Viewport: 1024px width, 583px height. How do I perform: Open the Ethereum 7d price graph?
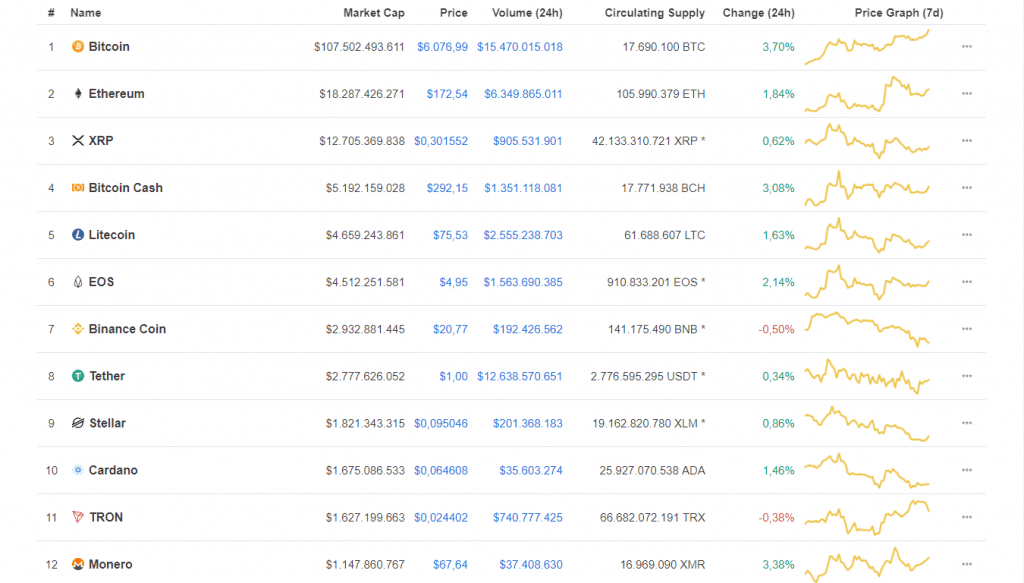click(867, 94)
